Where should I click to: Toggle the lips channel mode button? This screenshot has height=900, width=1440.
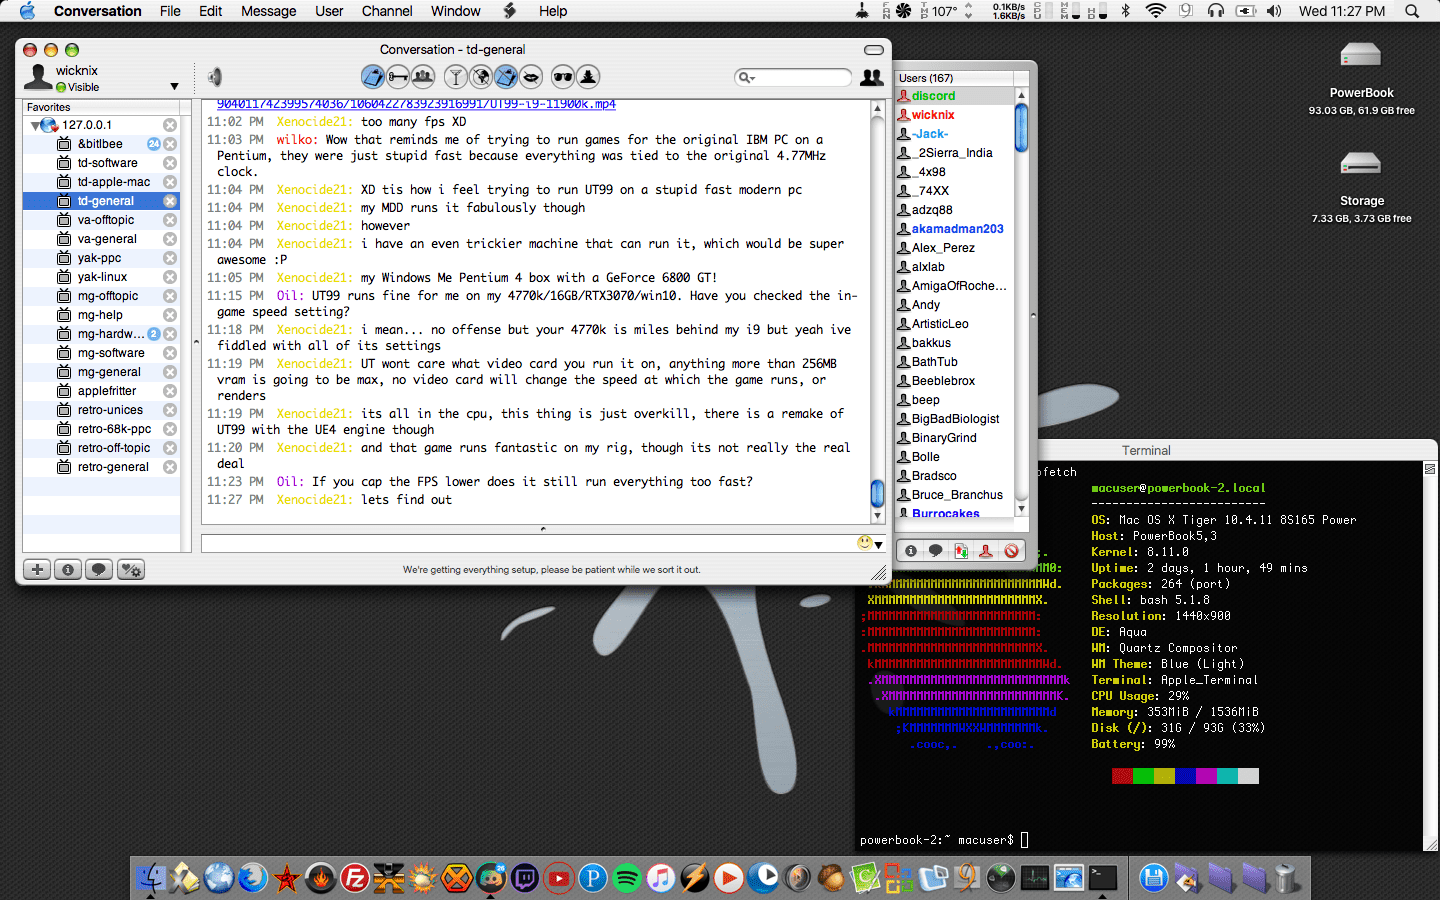pos(531,76)
